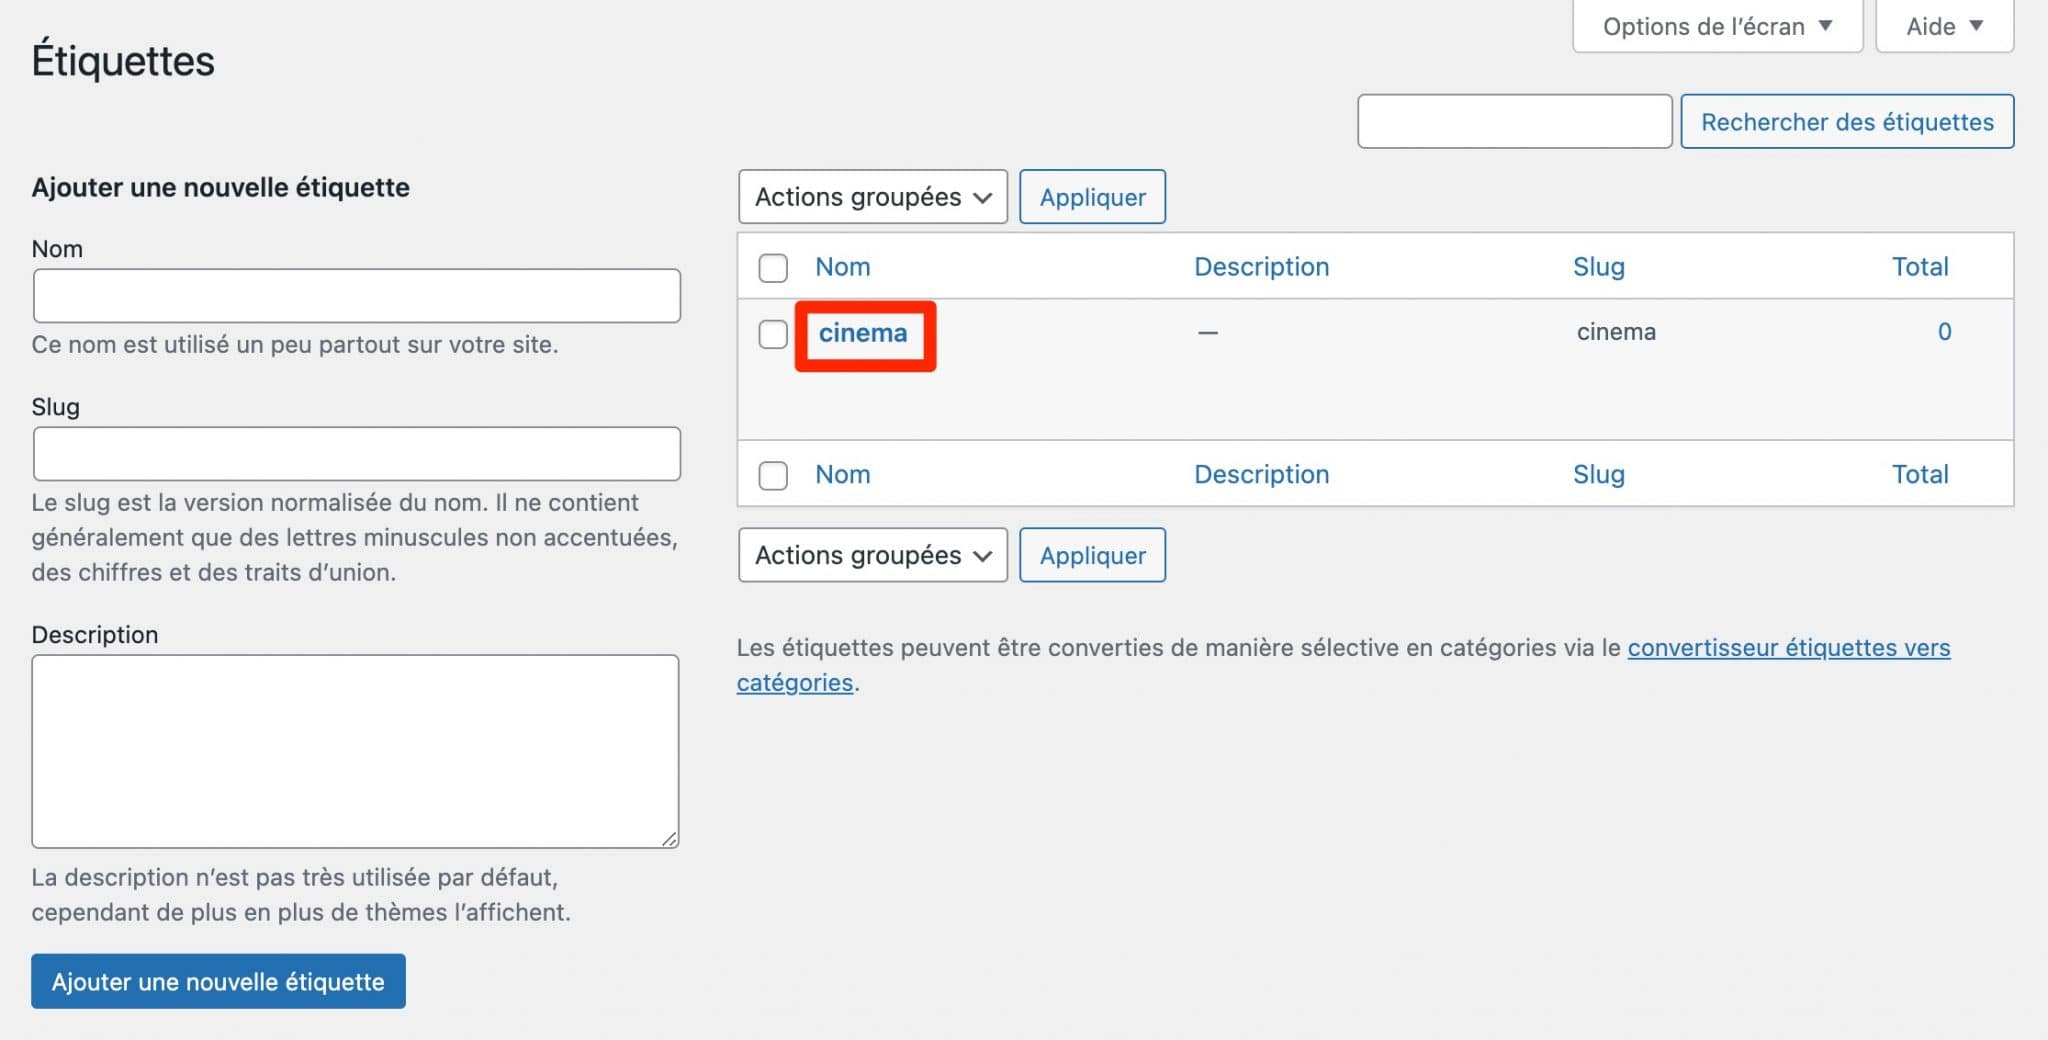The image size is (2048, 1040).
Task: Open the Options de l'écran panel
Action: click(x=1714, y=26)
